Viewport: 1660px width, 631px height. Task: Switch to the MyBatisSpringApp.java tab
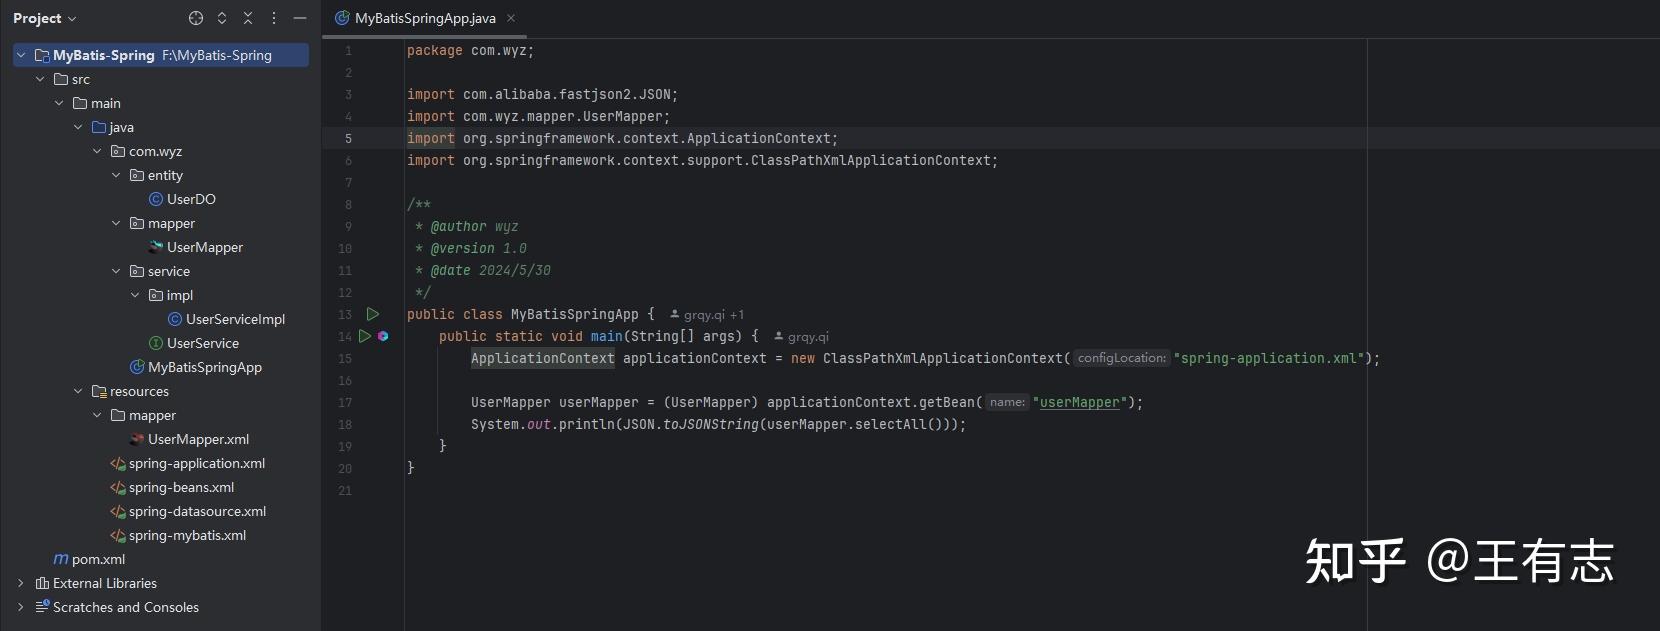424,18
